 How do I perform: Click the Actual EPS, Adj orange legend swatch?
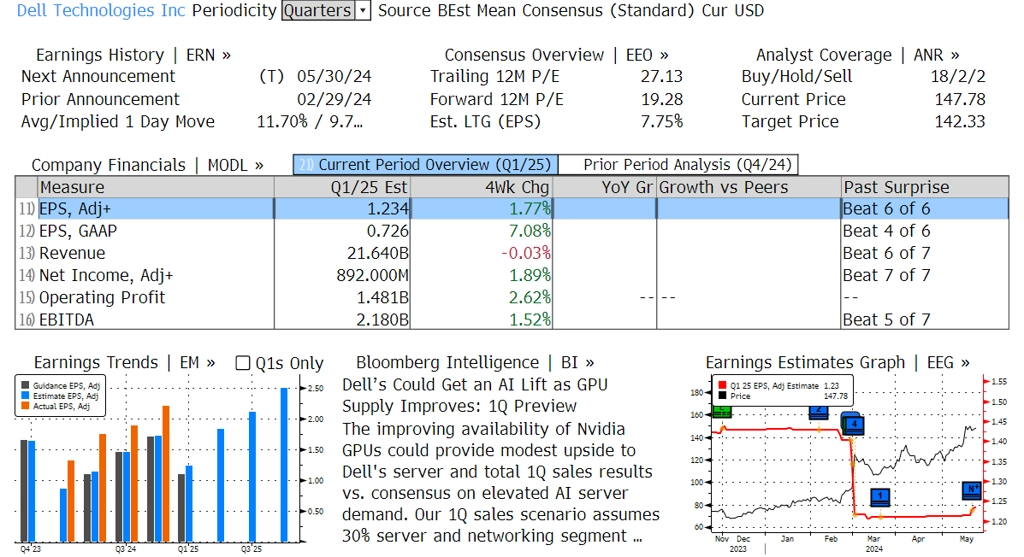click(25, 406)
